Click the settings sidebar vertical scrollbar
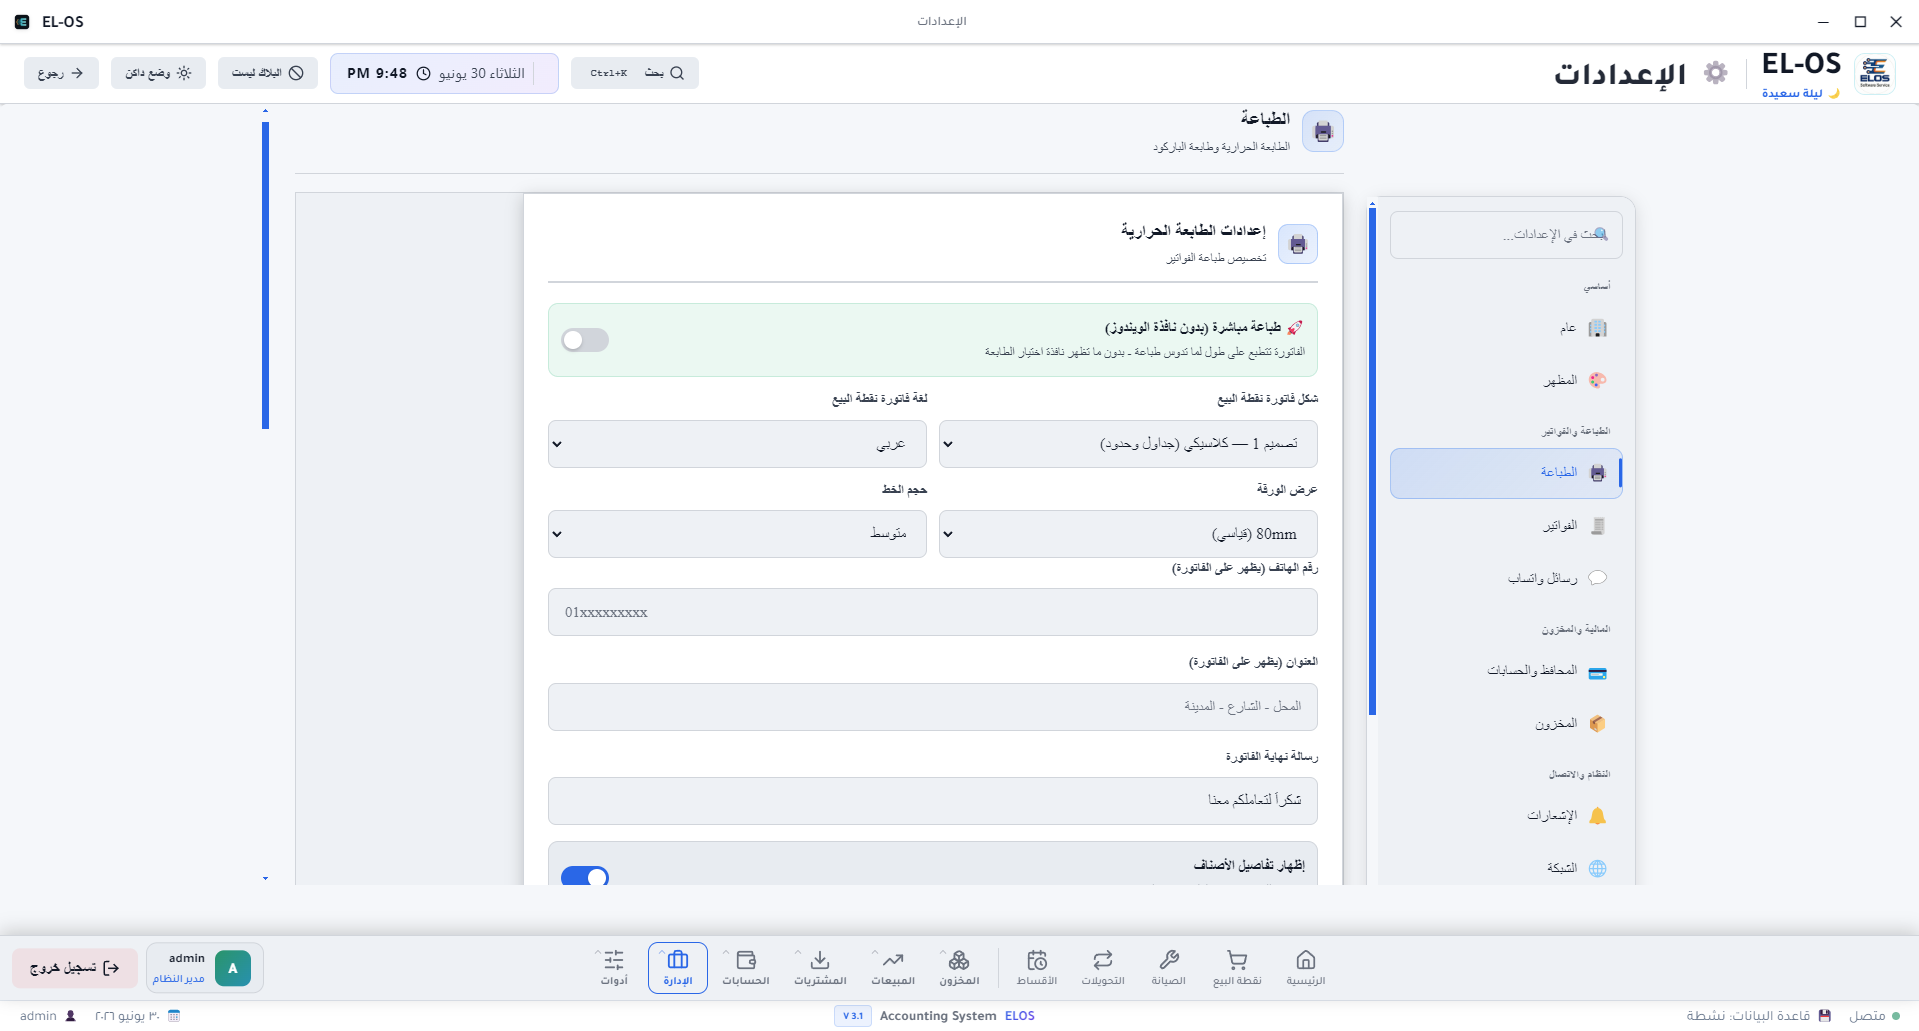 [x=1372, y=461]
